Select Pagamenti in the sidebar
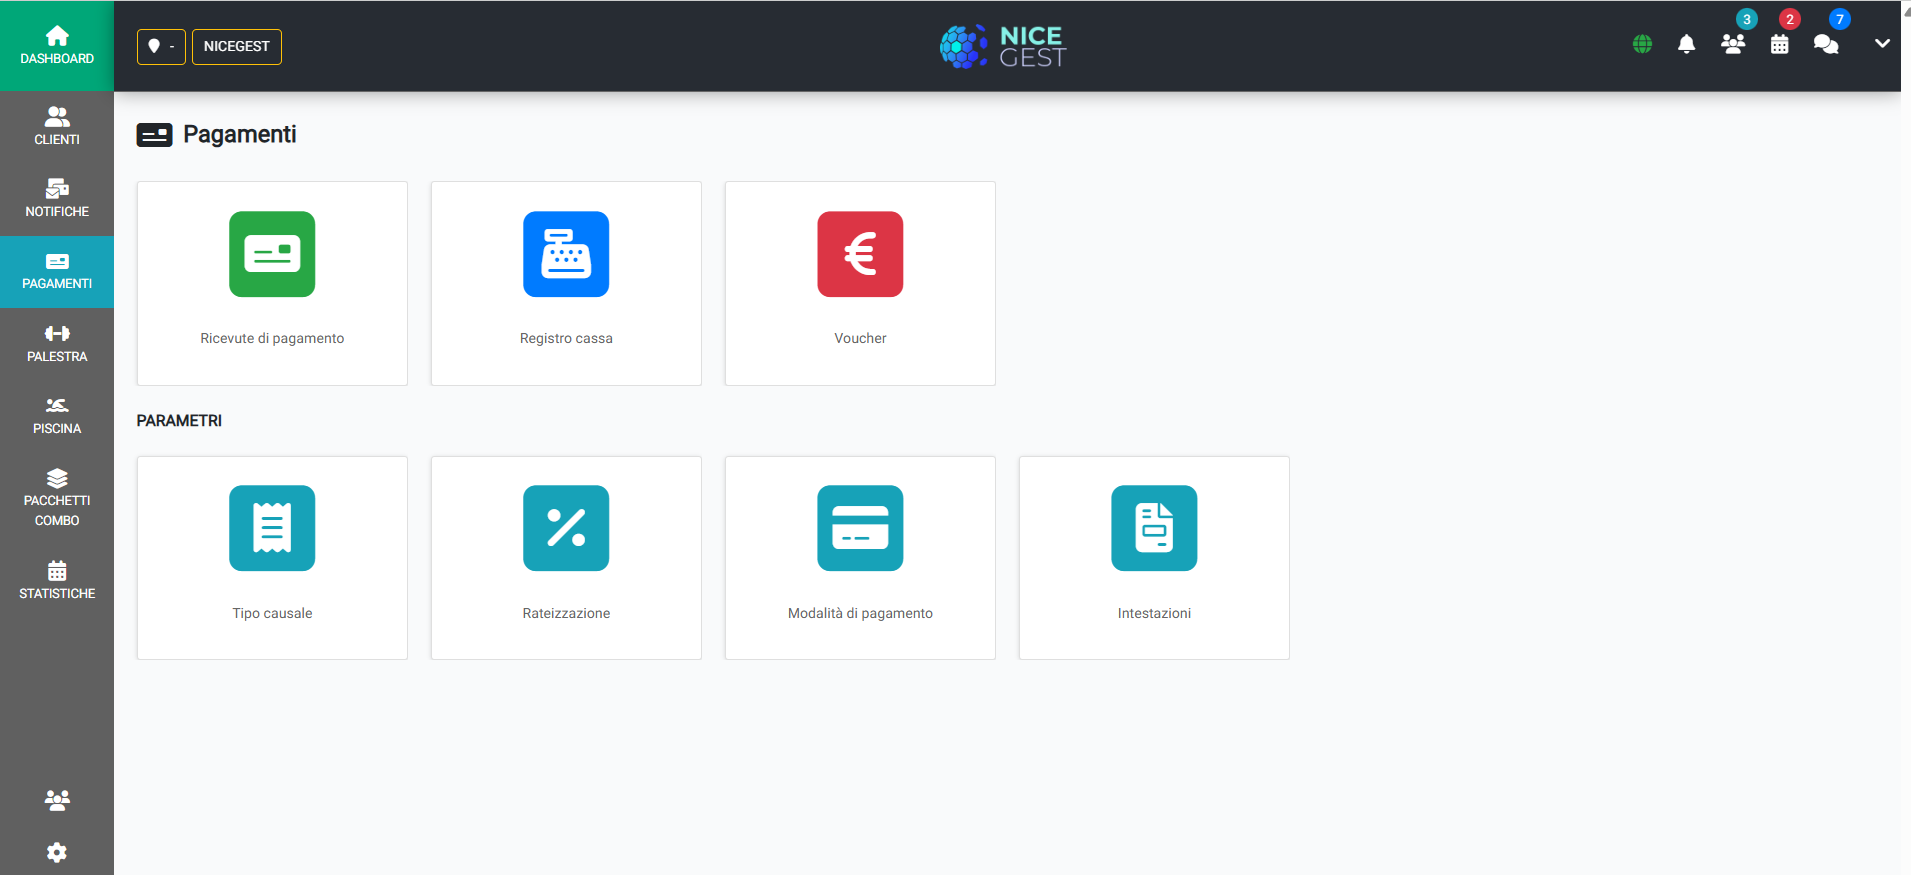 pos(57,272)
